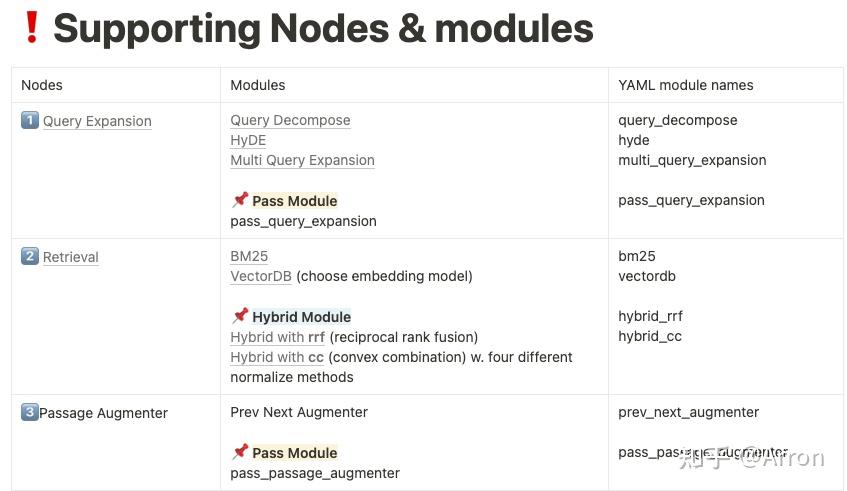
Task: Click the pushpin in Query Expansion row
Action: pyautogui.click(x=240, y=200)
